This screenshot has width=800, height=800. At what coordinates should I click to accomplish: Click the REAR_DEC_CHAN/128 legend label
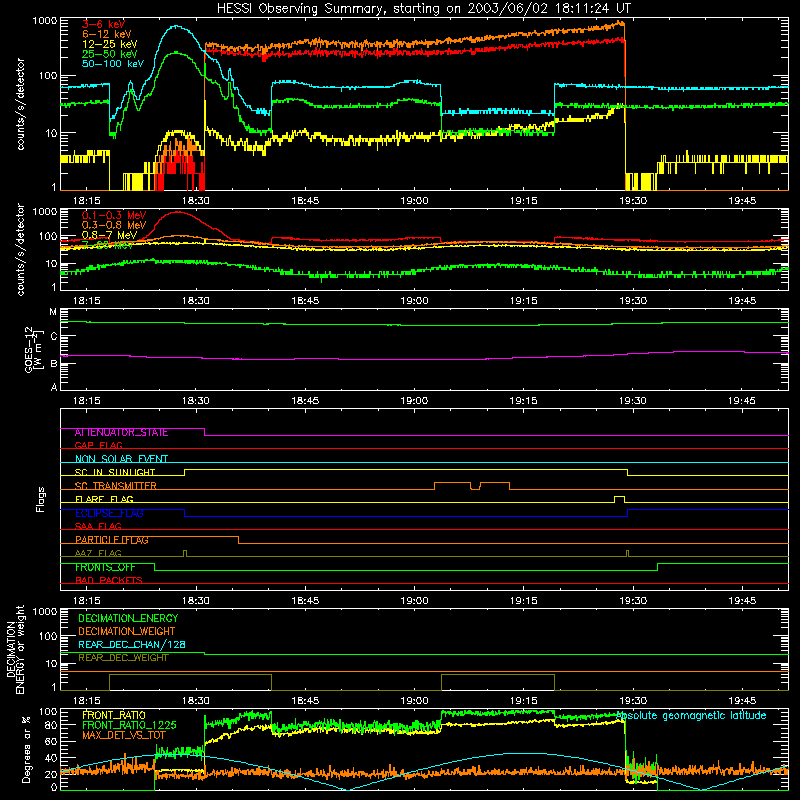pos(132,645)
